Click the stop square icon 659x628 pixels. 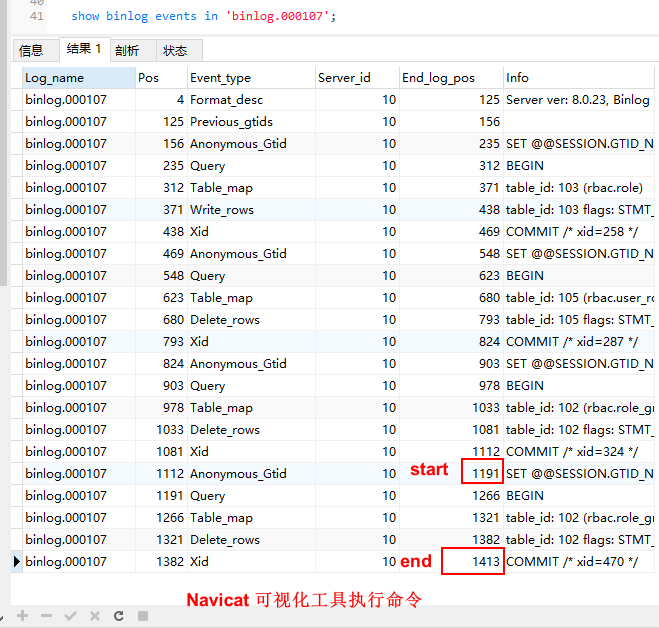[x=143, y=616]
